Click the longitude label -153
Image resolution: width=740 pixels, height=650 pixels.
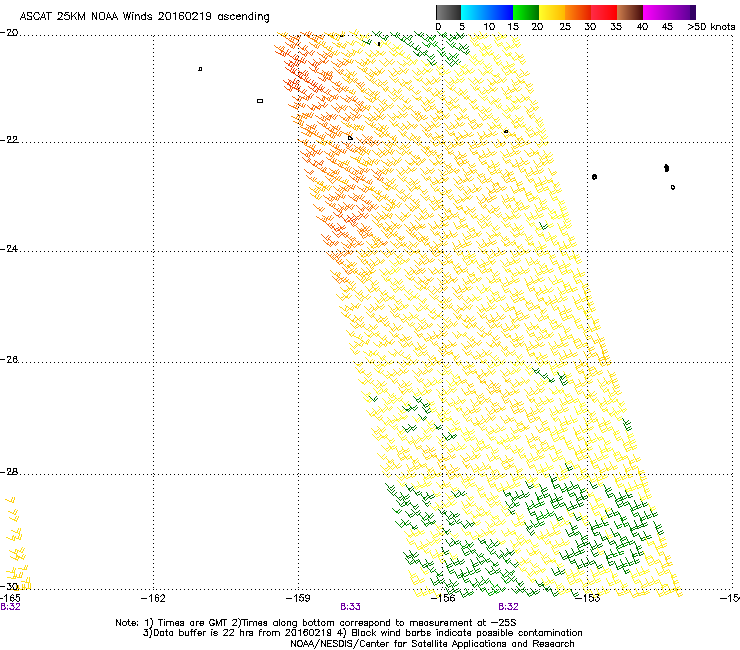[x=588, y=598]
